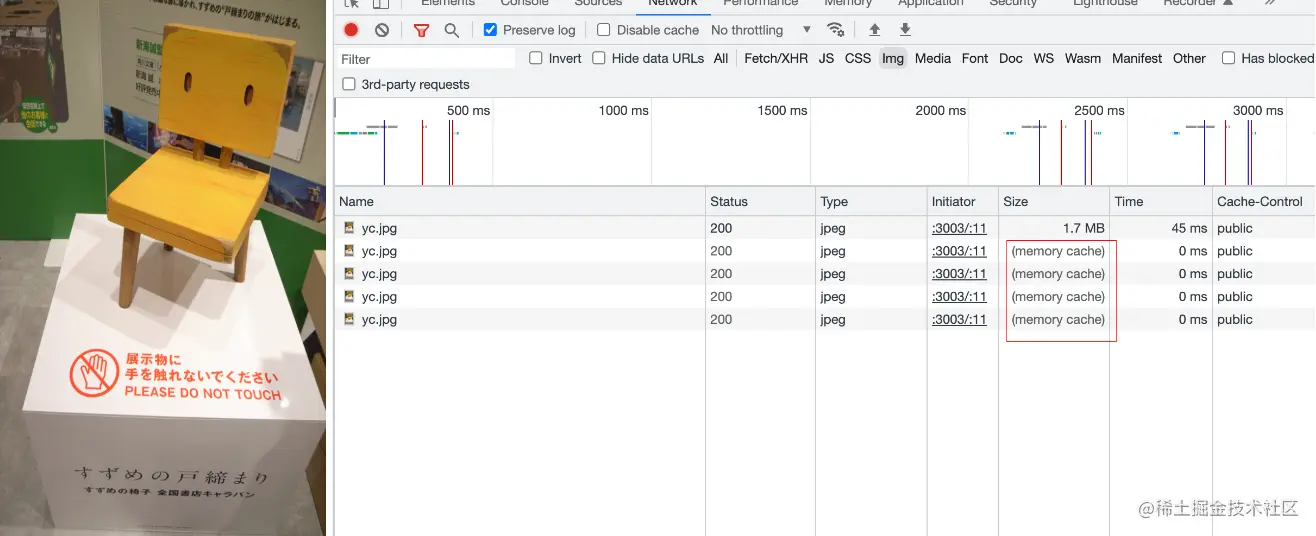Sort by the Cache-Control column header
This screenshot has width=1316, height=536.
[1264, 201]
